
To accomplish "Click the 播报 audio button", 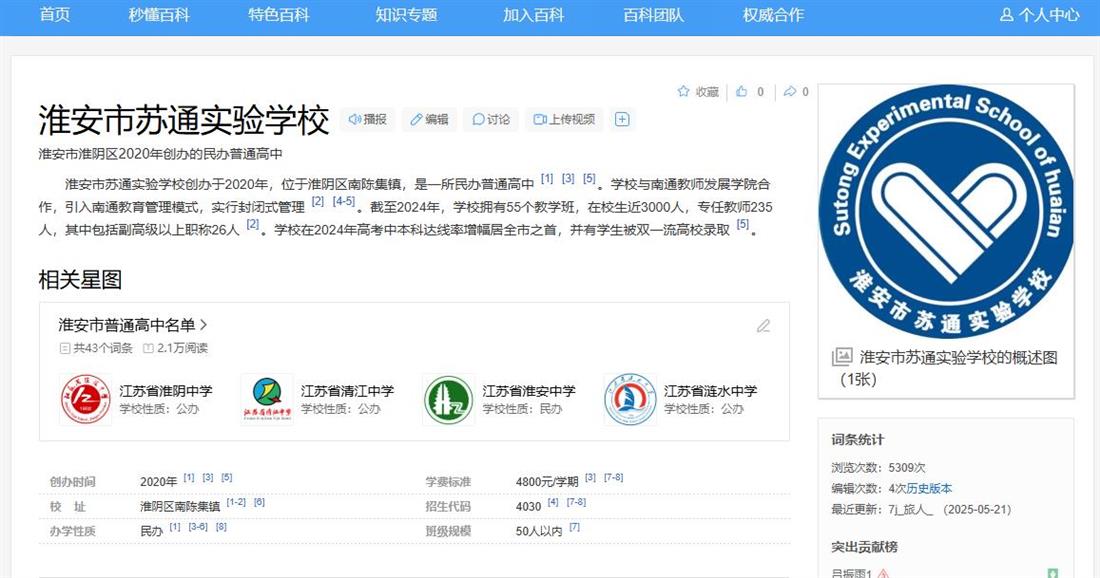I will (368, 119).
